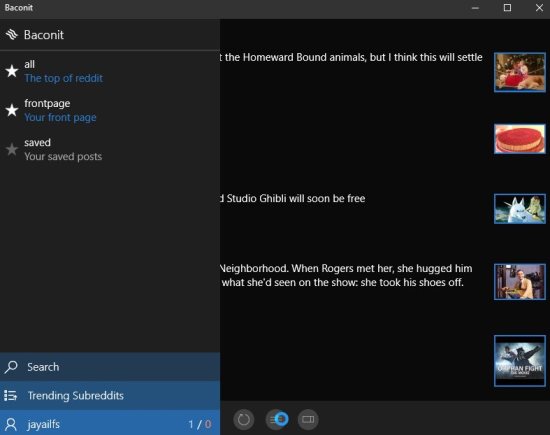Image resolution: width=550 pixels, height=435 pixels.
Task: Toggle the favorite star for "all"
Action: tap(12, 71)
